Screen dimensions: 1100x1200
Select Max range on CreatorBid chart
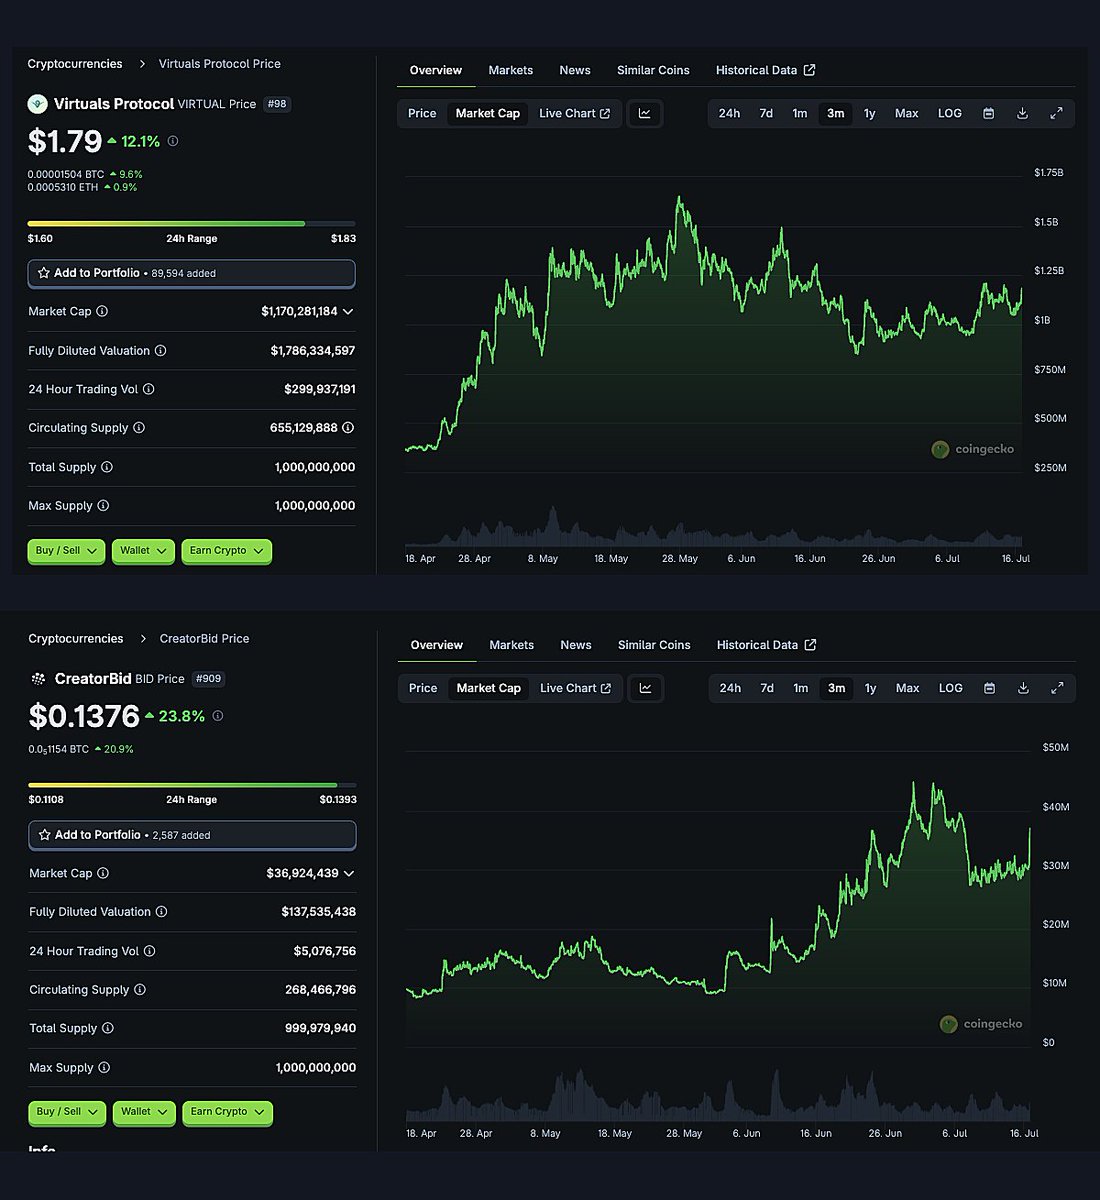908,688
